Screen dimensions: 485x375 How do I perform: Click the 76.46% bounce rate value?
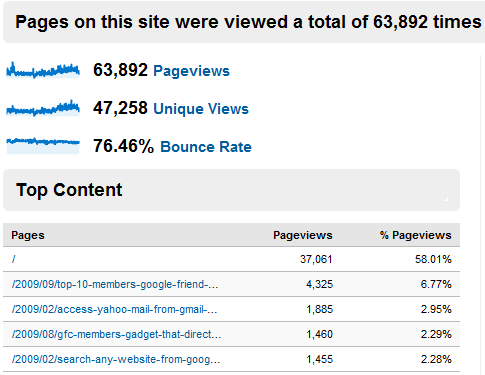[123, 146]
